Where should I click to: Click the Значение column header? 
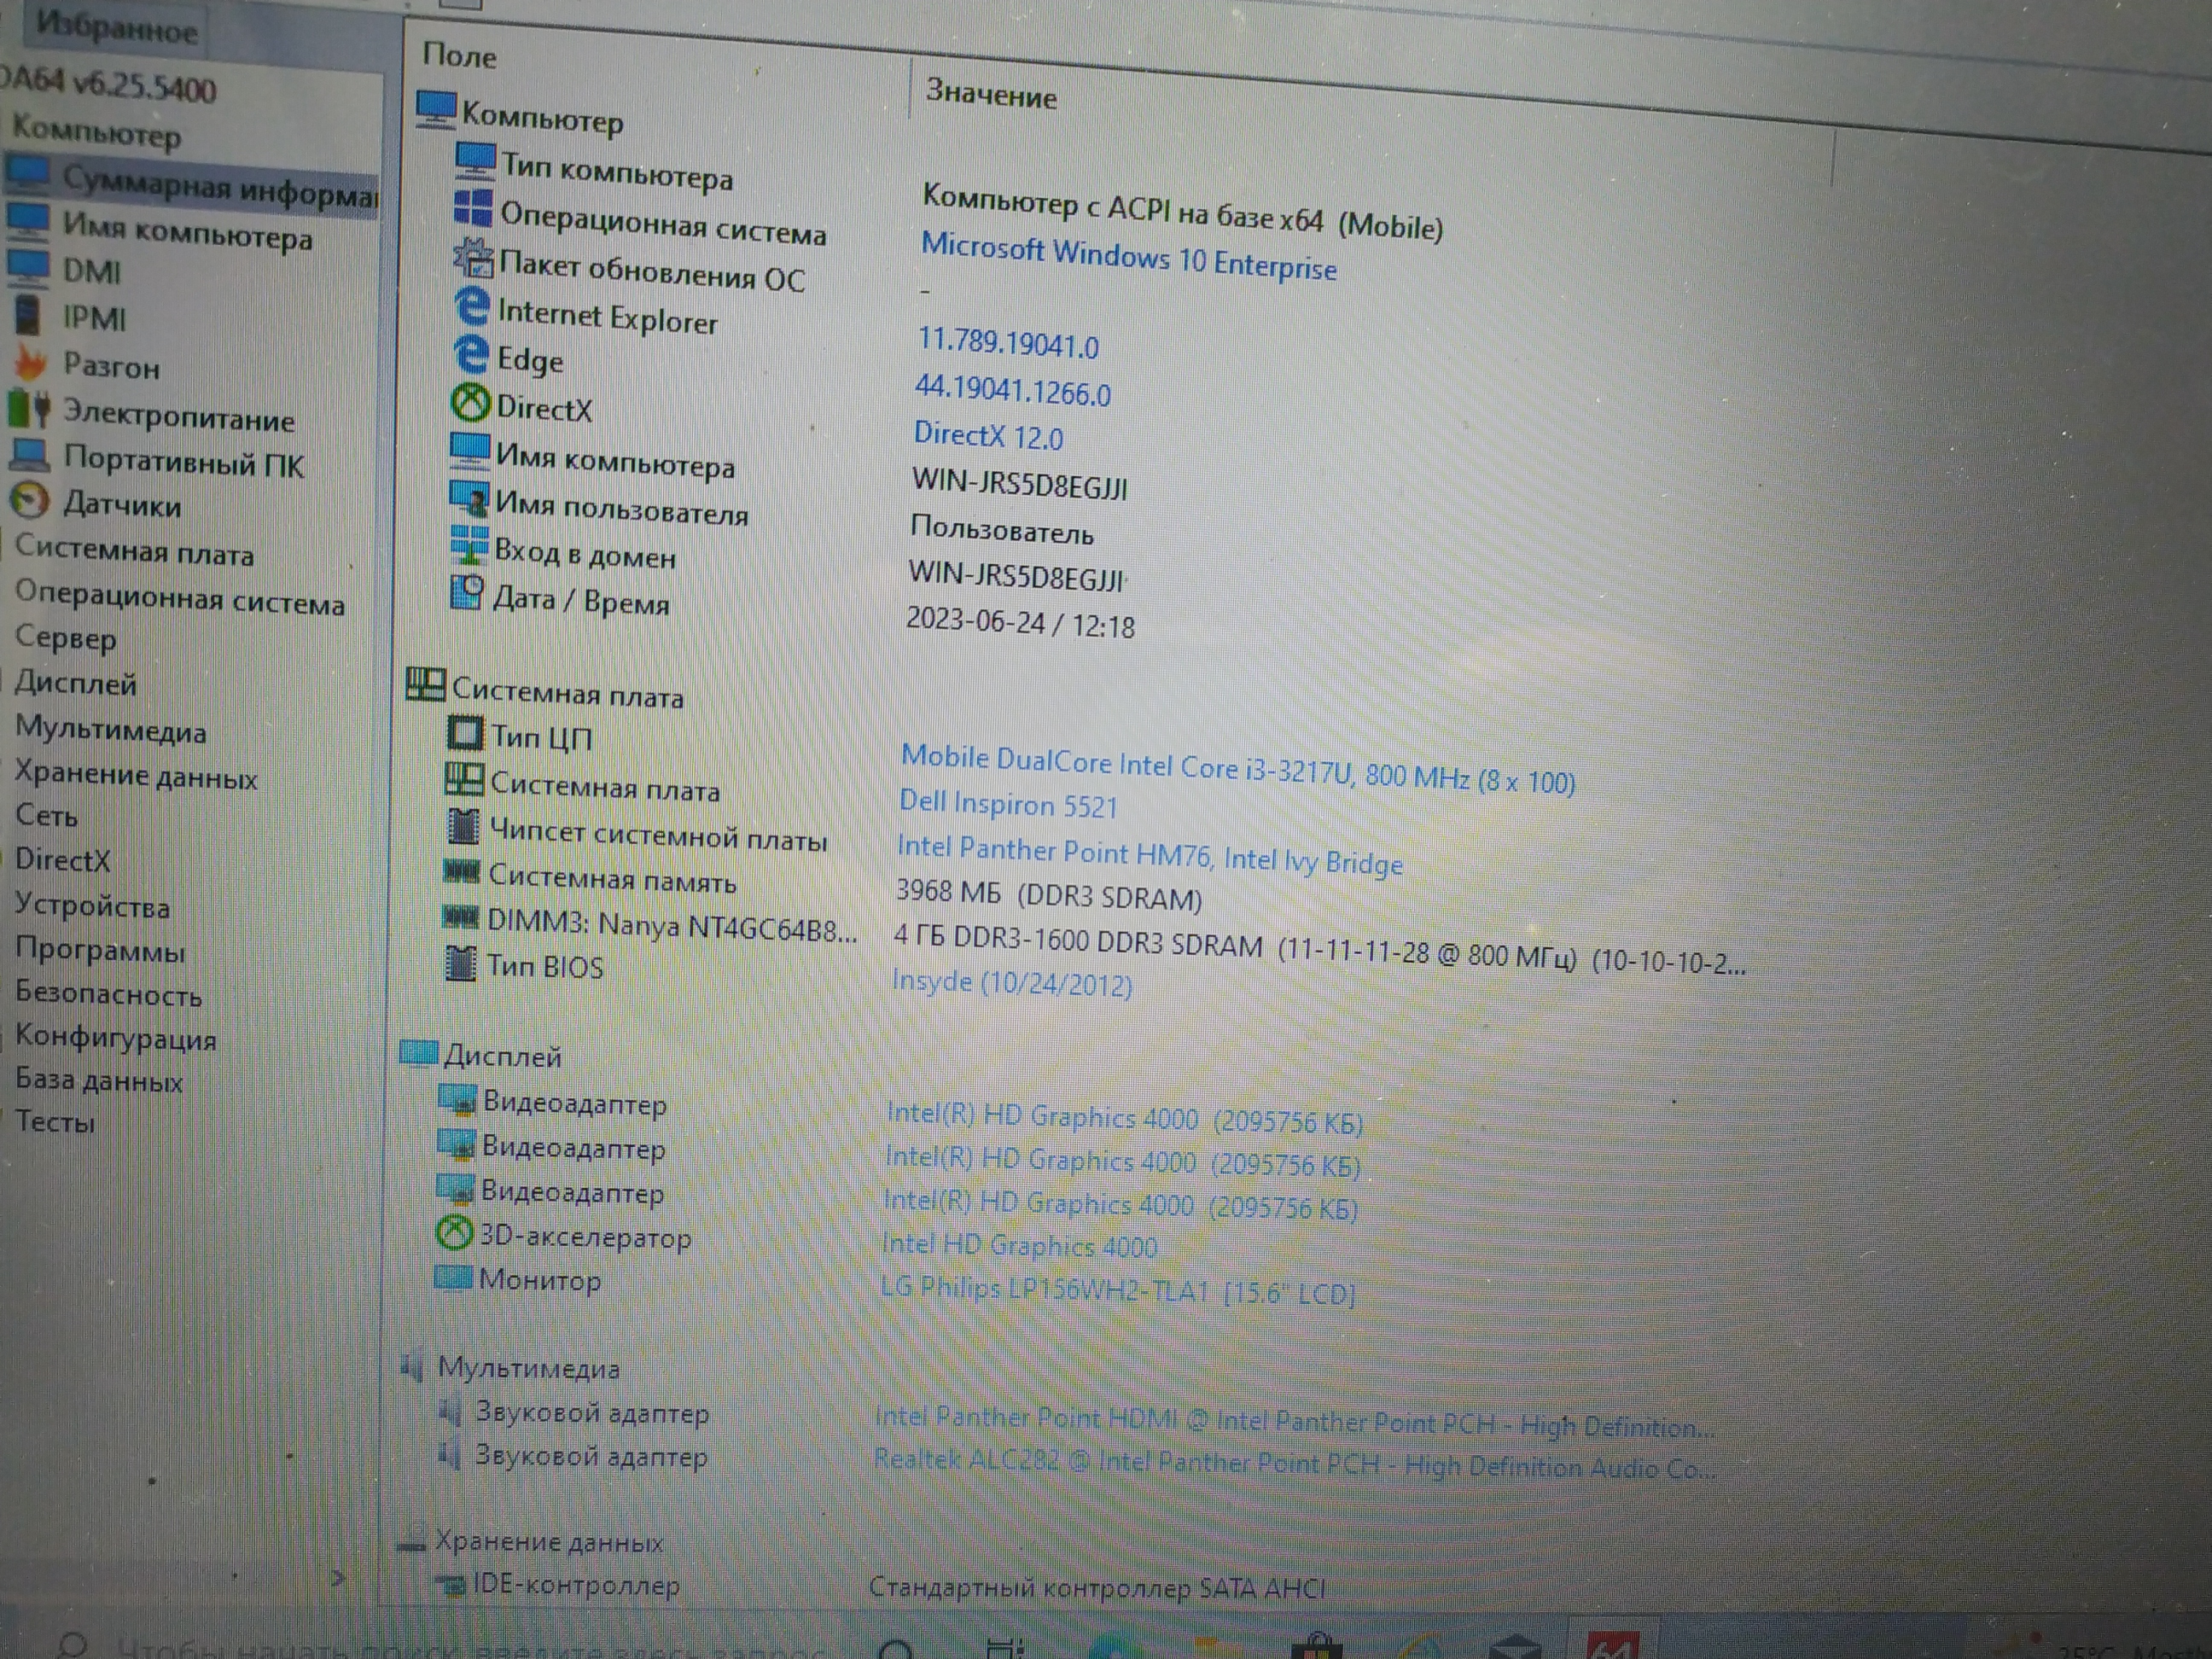click(990, 94)
